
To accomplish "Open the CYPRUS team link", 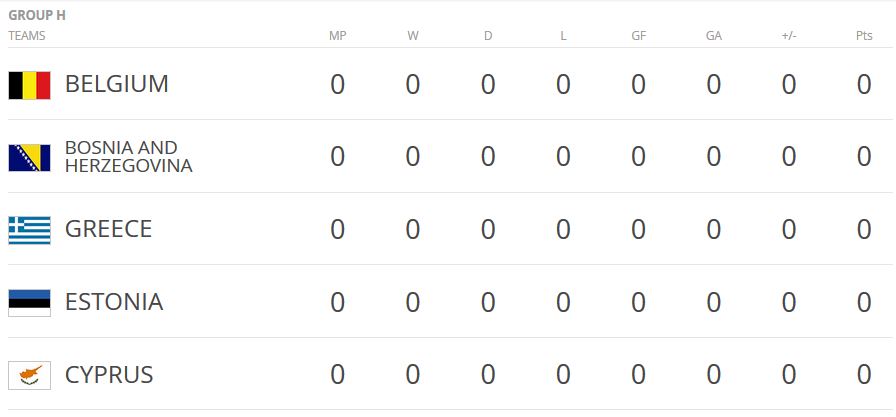I will pyautogui.click(x=109, y=375).
